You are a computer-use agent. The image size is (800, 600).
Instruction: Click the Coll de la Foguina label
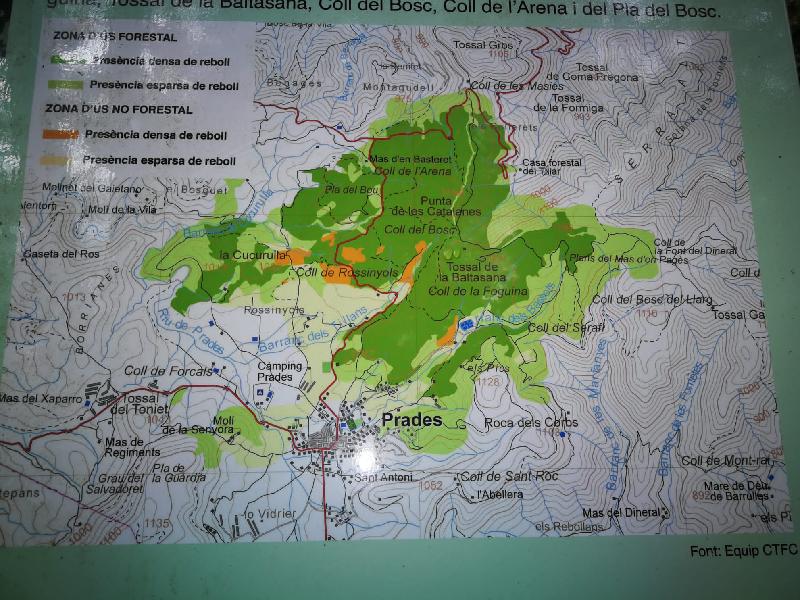tap(477, 290)
